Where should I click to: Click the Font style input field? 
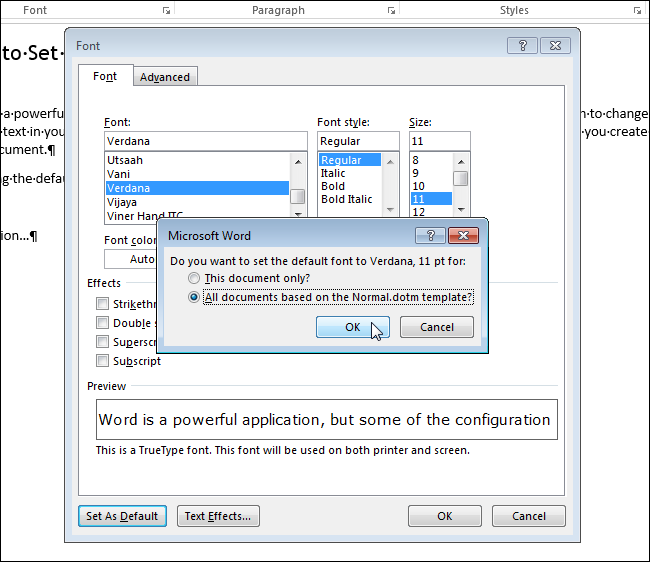[x=358, y=141]
